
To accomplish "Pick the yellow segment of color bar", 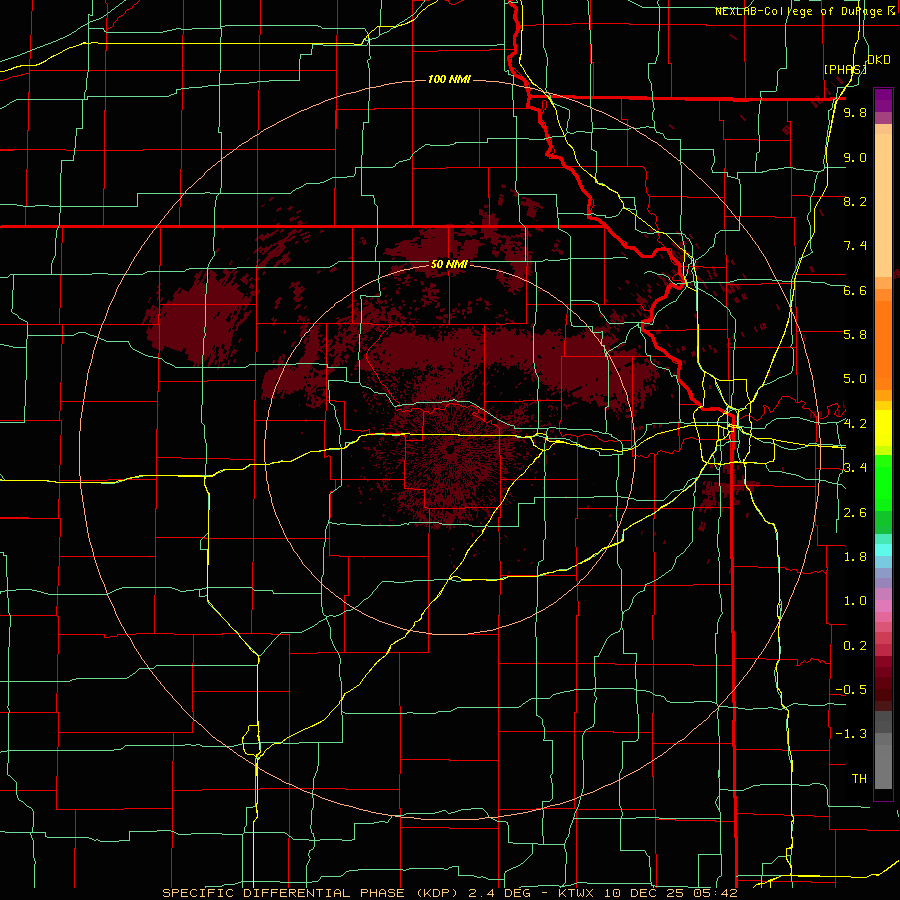I will click(883, 428).
